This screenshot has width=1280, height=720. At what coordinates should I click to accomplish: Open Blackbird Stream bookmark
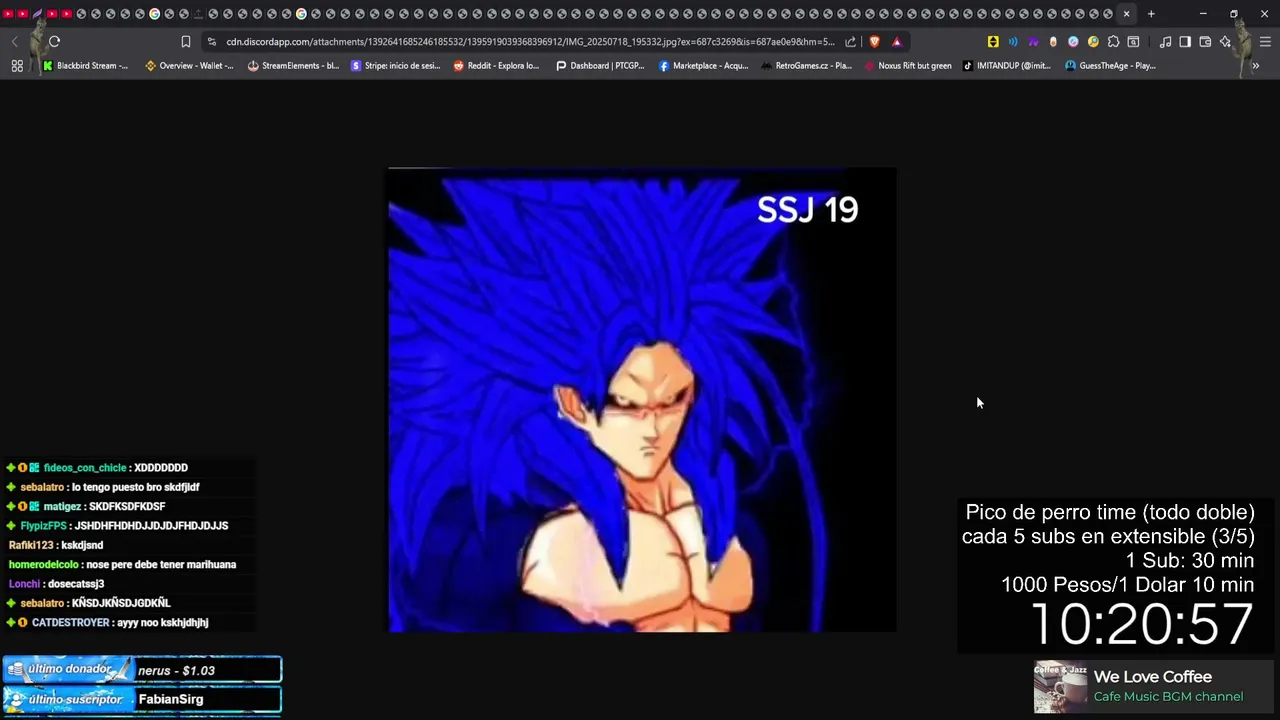86,66
